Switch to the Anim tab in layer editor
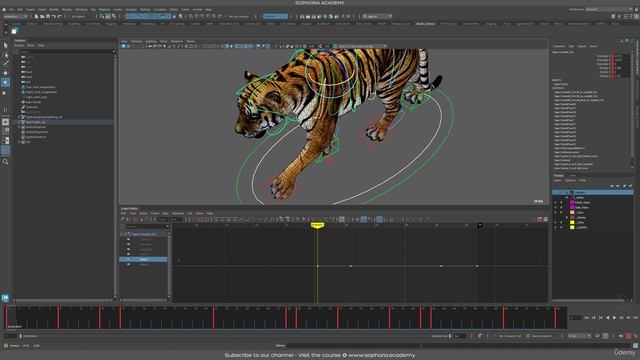 (572, 176)
